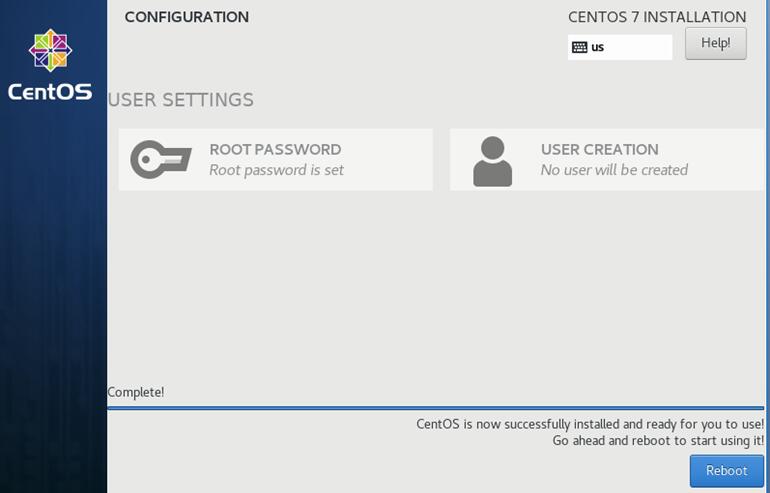
Task: Click the installation progress bar
Action: [x=436, y=408]
